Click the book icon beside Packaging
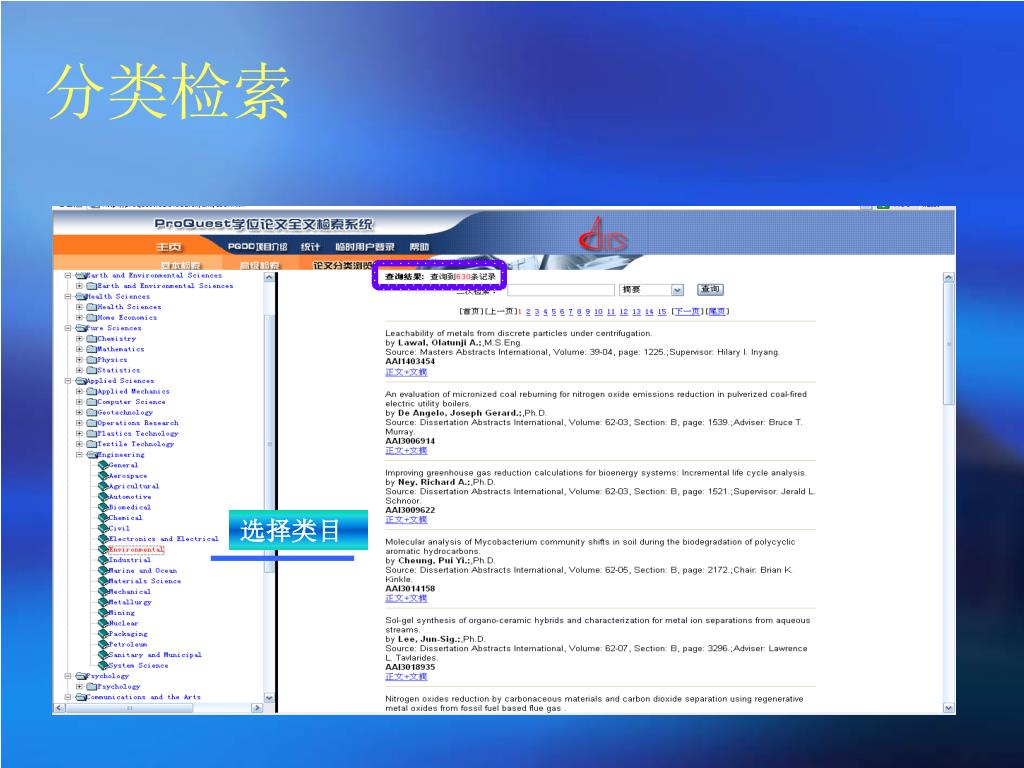Viewport: 1024px width, 768px height. 103,633
